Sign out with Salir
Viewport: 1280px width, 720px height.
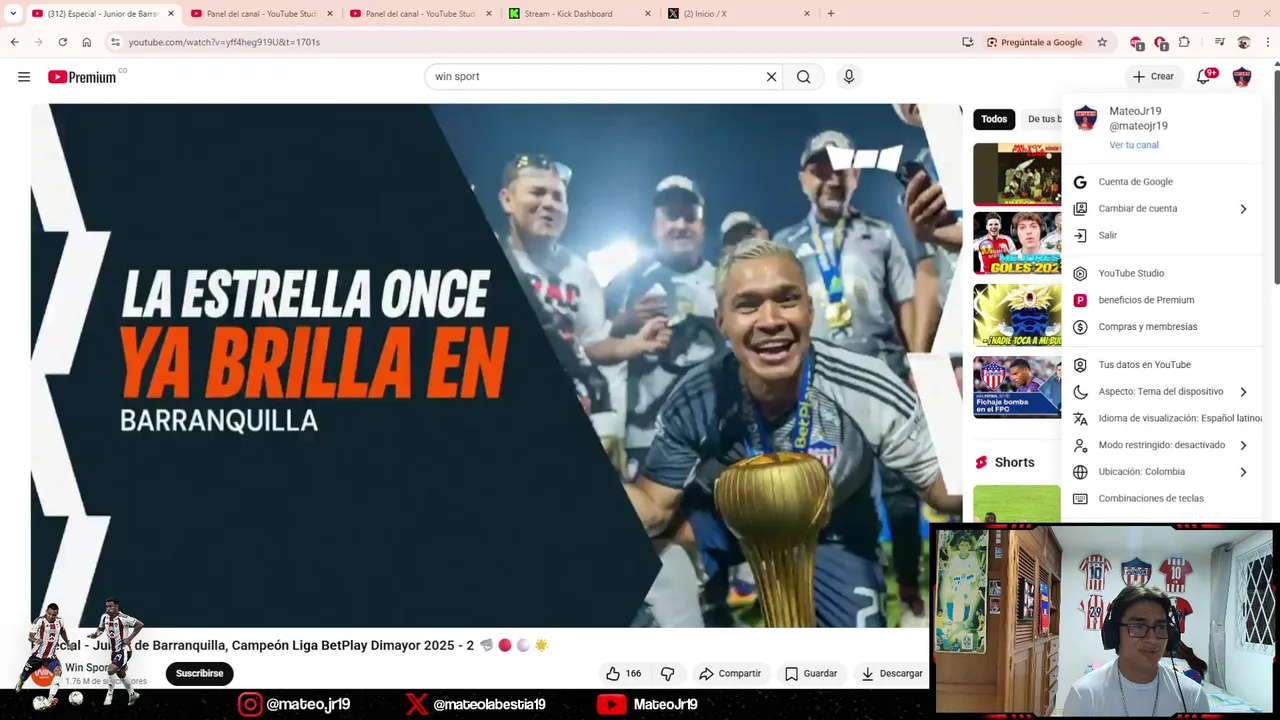pyautogui.click(x=1162, y=236)
